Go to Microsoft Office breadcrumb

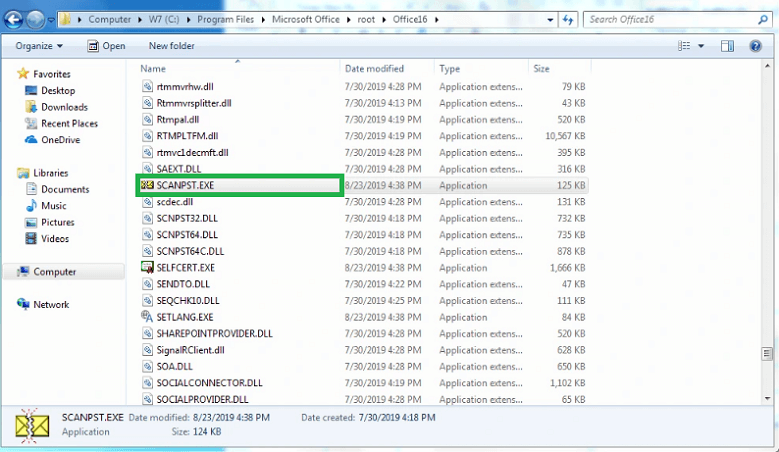point(306,19)
